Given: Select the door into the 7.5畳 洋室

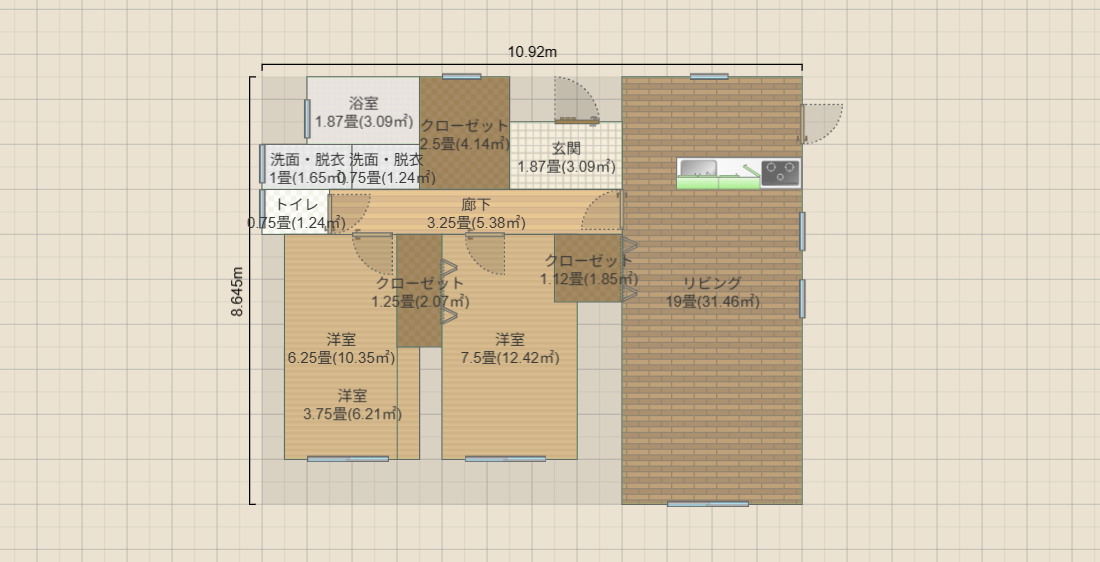Looking at the screenshot, I should tap(485, 254).
